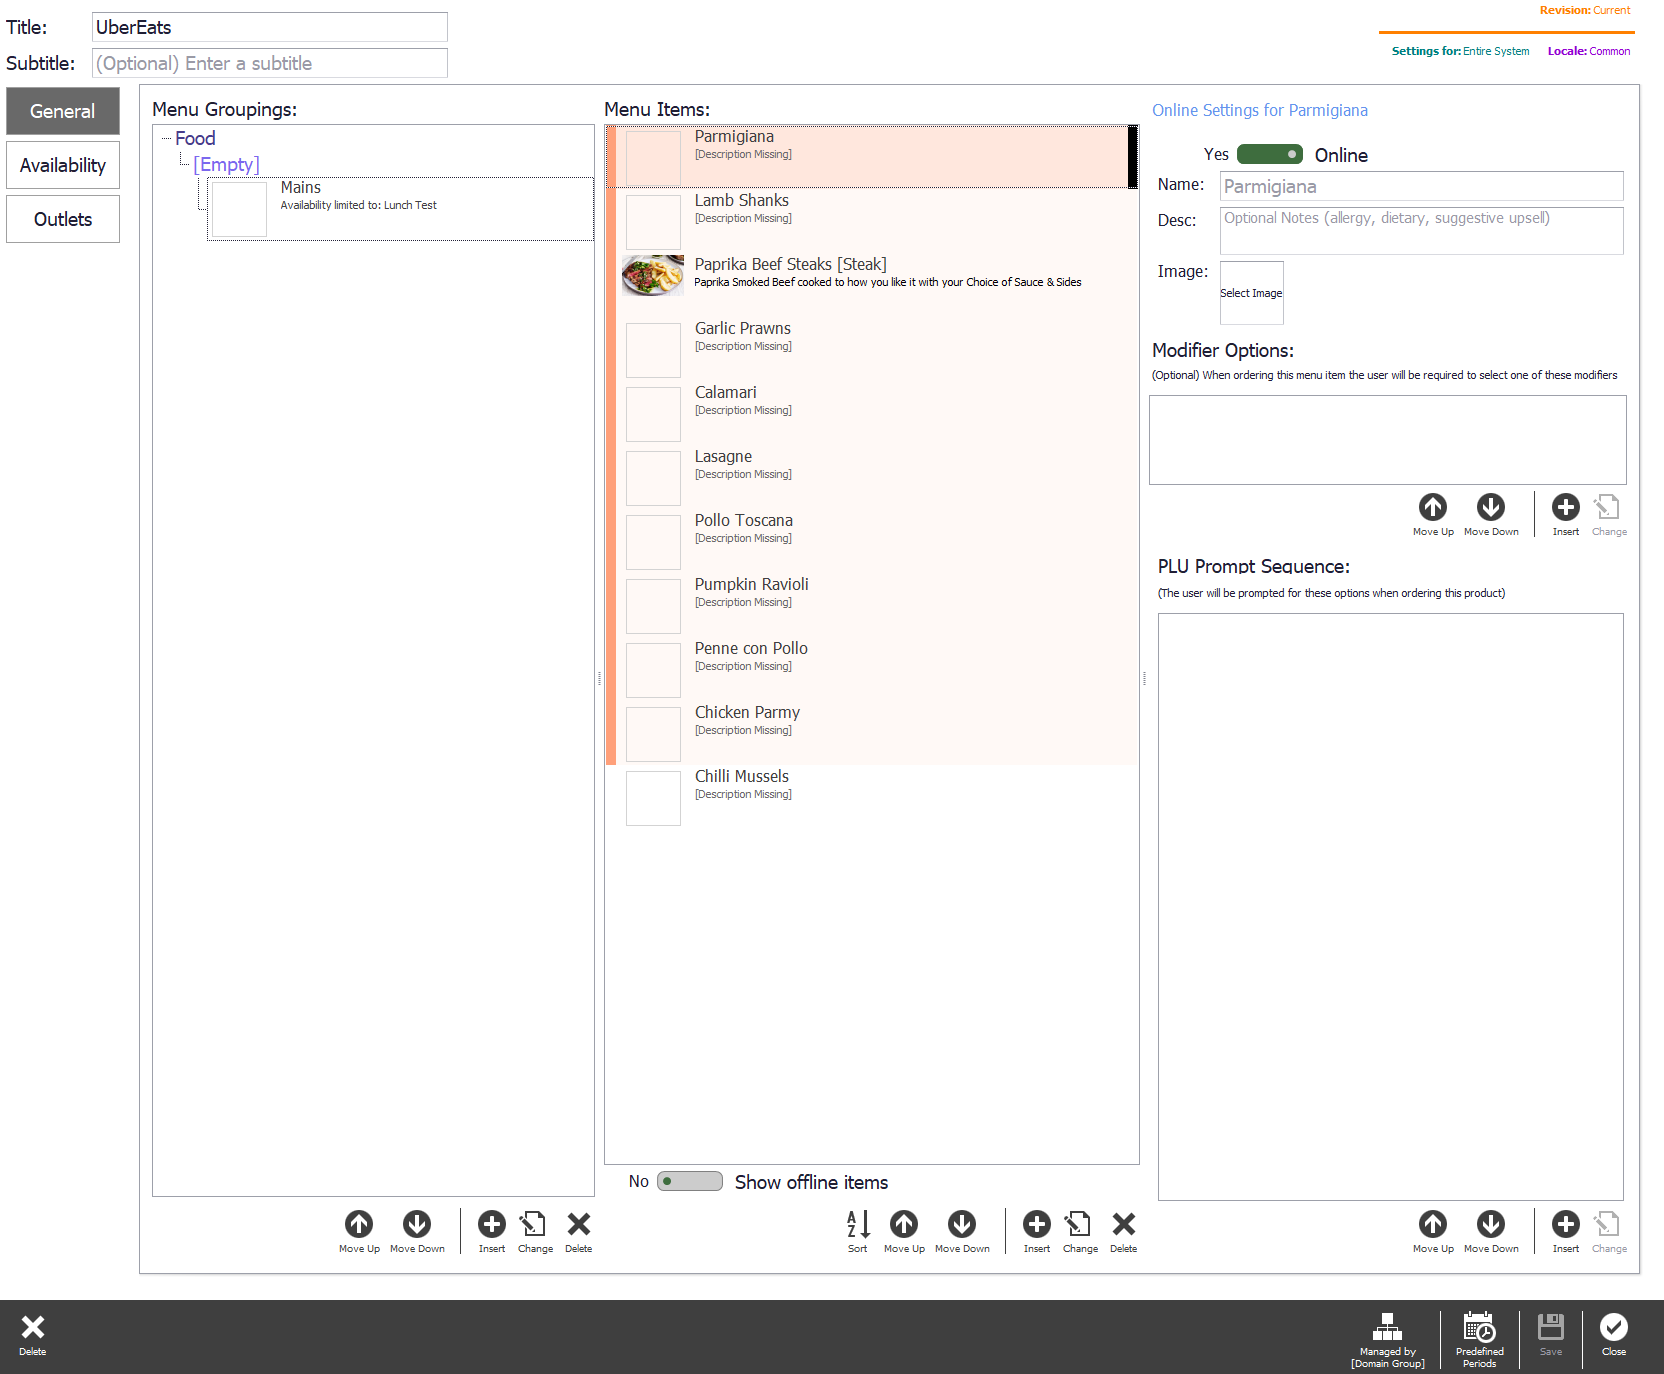1664x1374 pixels.
Task: Click Change icon under Menu Items
Action: [1080, 1230]
